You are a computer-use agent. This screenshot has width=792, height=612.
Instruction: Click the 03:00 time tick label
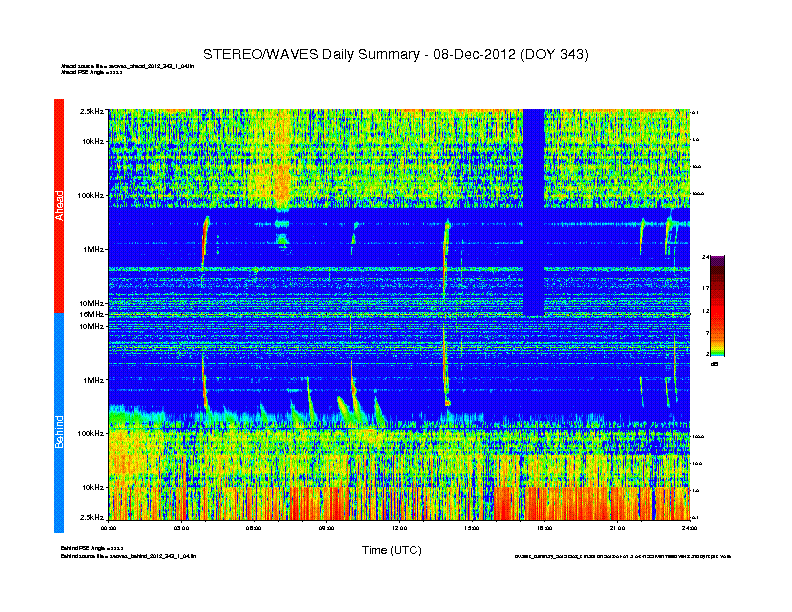181,527
